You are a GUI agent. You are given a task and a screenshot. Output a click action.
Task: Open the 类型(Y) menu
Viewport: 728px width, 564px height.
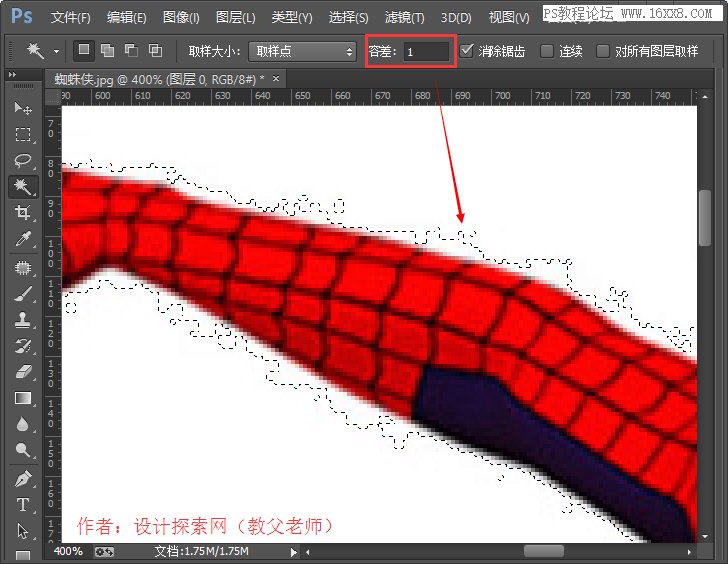point(292,18)
